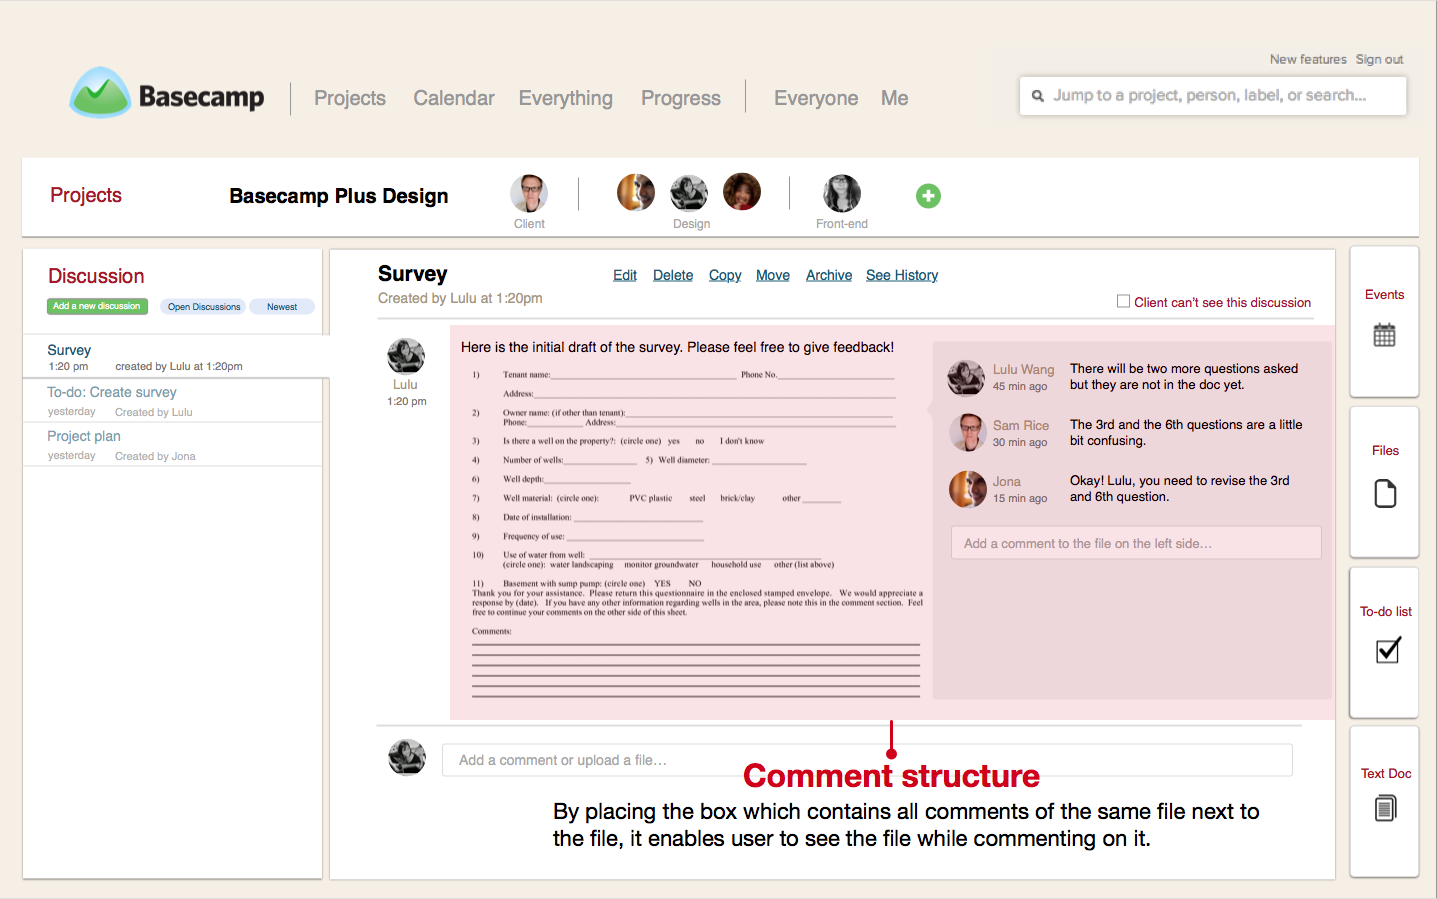Click the New features link

1308,59
